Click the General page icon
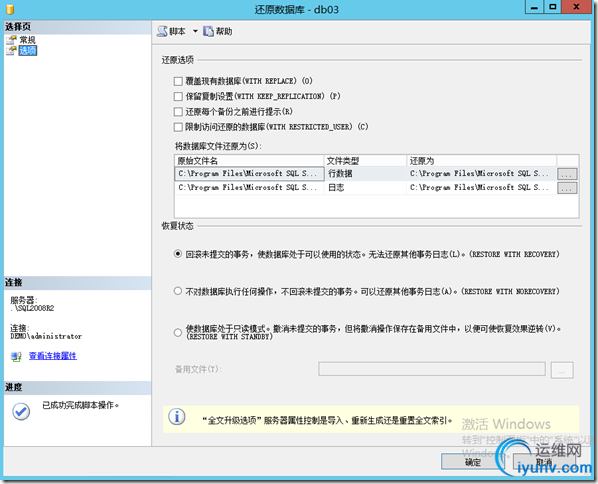This screenshot has height=484, width=598. 11,40
